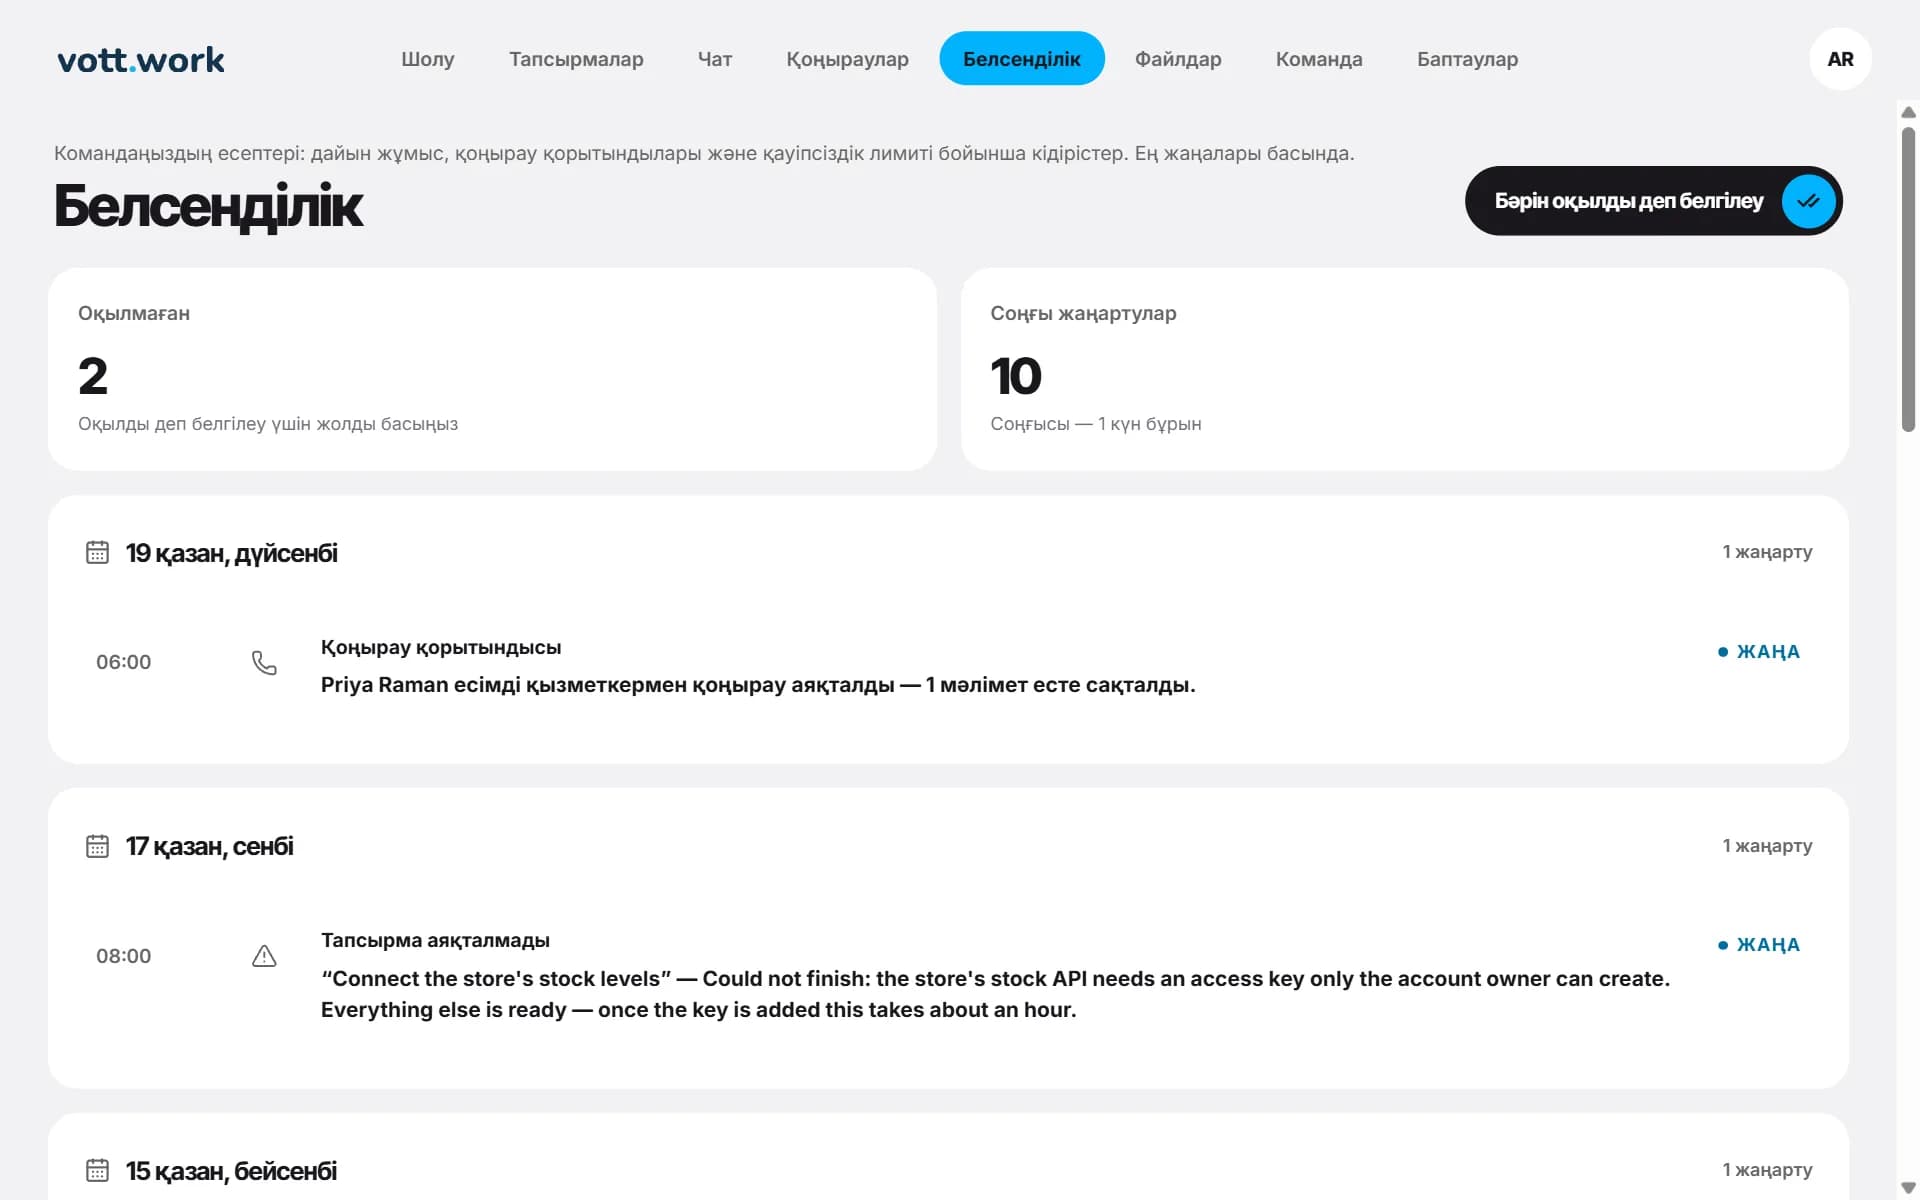Click the scrollbar down arrow
This screenshot has width=1920, height=1200.
coord(1908,1188)
